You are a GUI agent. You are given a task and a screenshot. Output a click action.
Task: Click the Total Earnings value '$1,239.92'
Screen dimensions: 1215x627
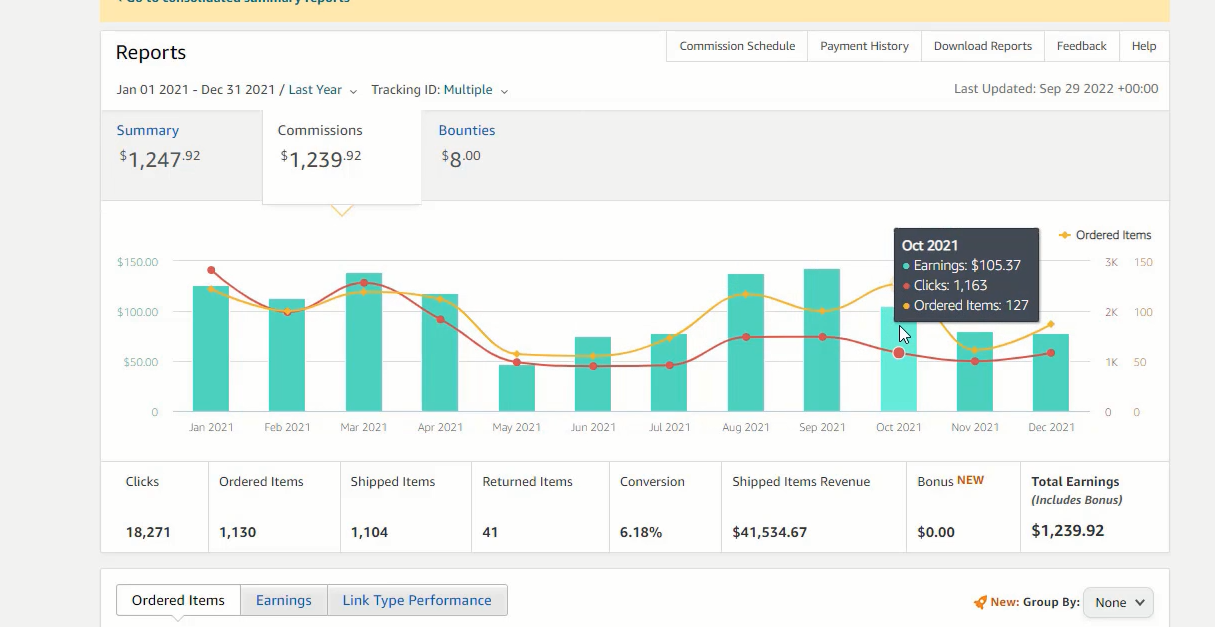[x=1068, y=531]
